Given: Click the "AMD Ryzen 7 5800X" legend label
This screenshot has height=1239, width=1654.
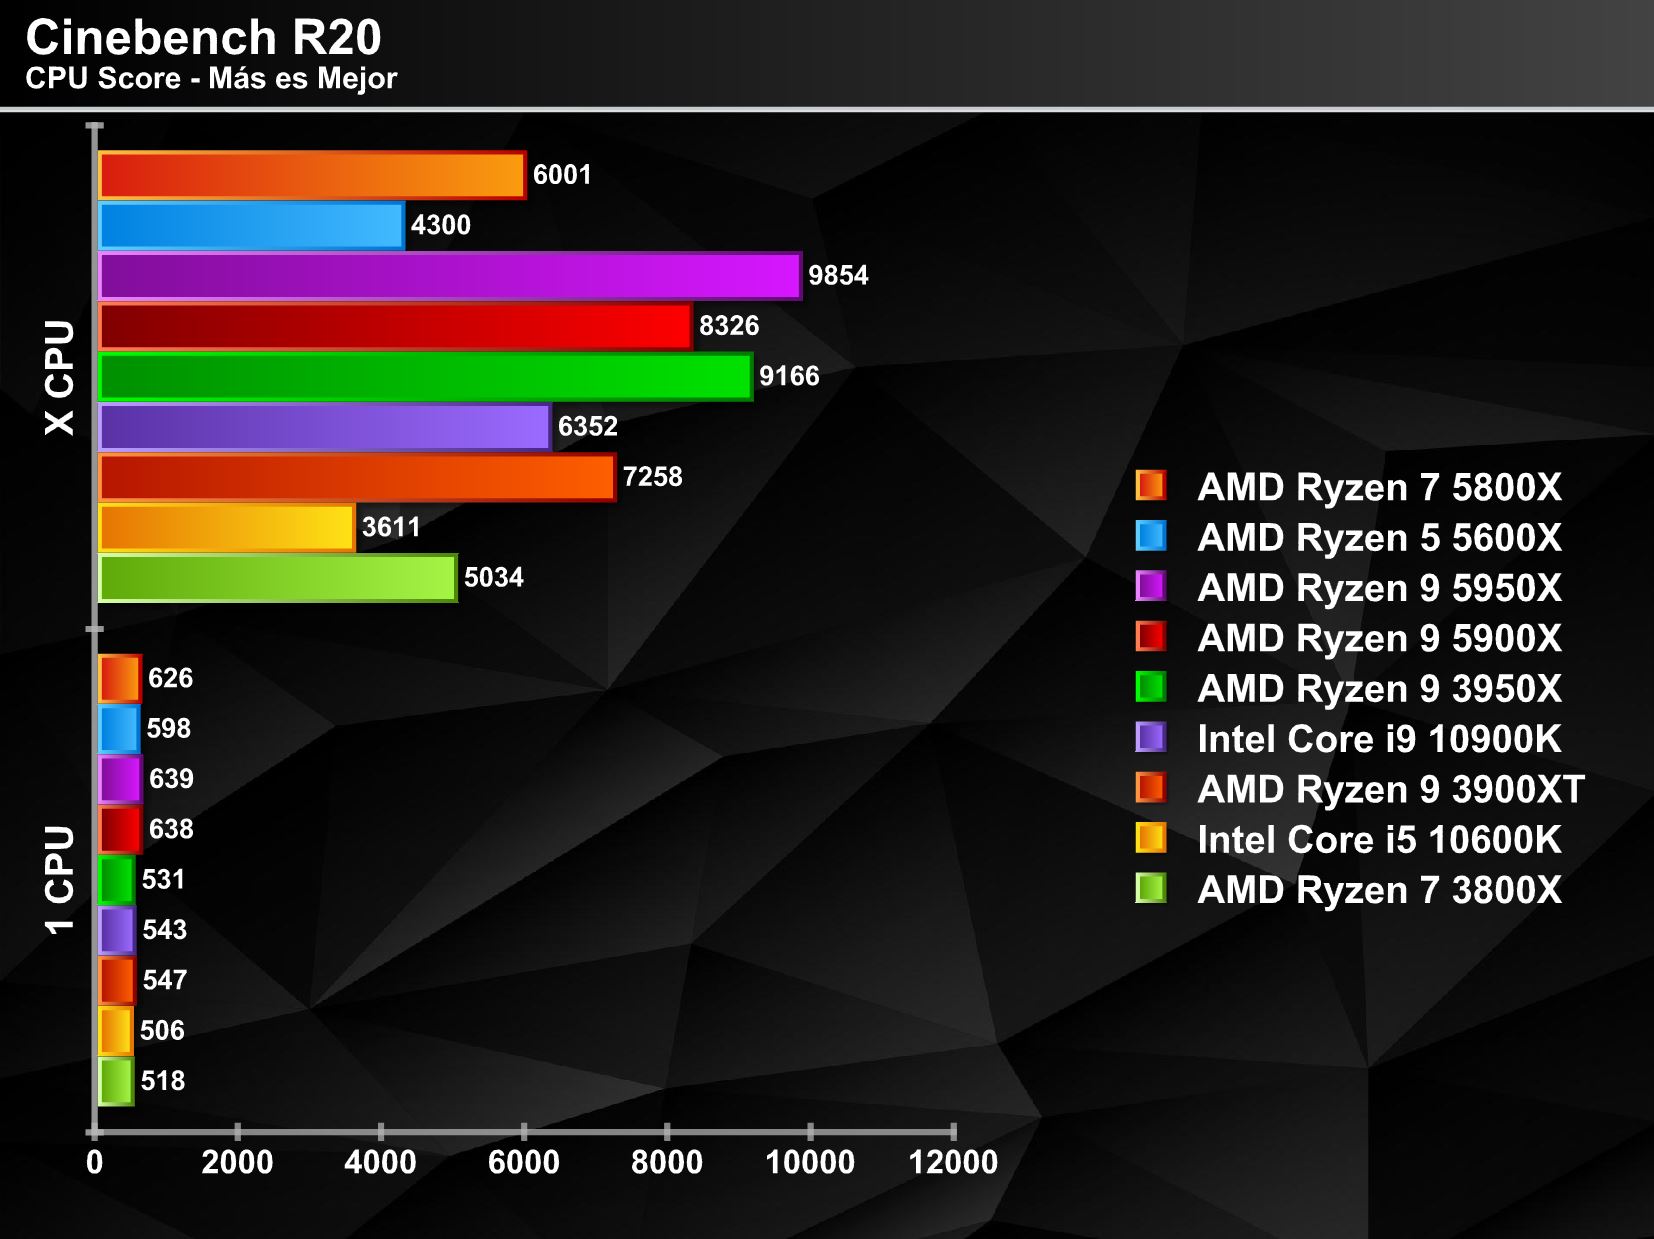Looking at the screenshot, I should [x=1379, y=487].
